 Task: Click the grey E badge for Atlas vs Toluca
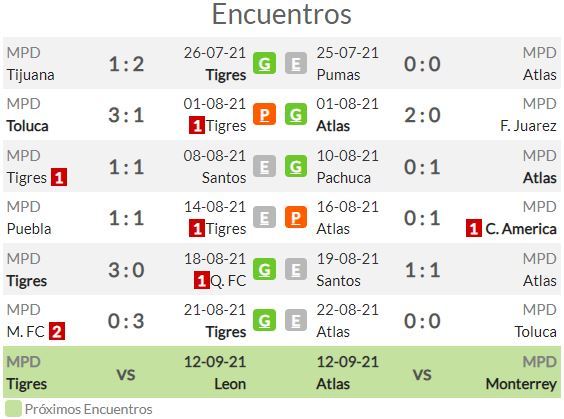[296, 320]
